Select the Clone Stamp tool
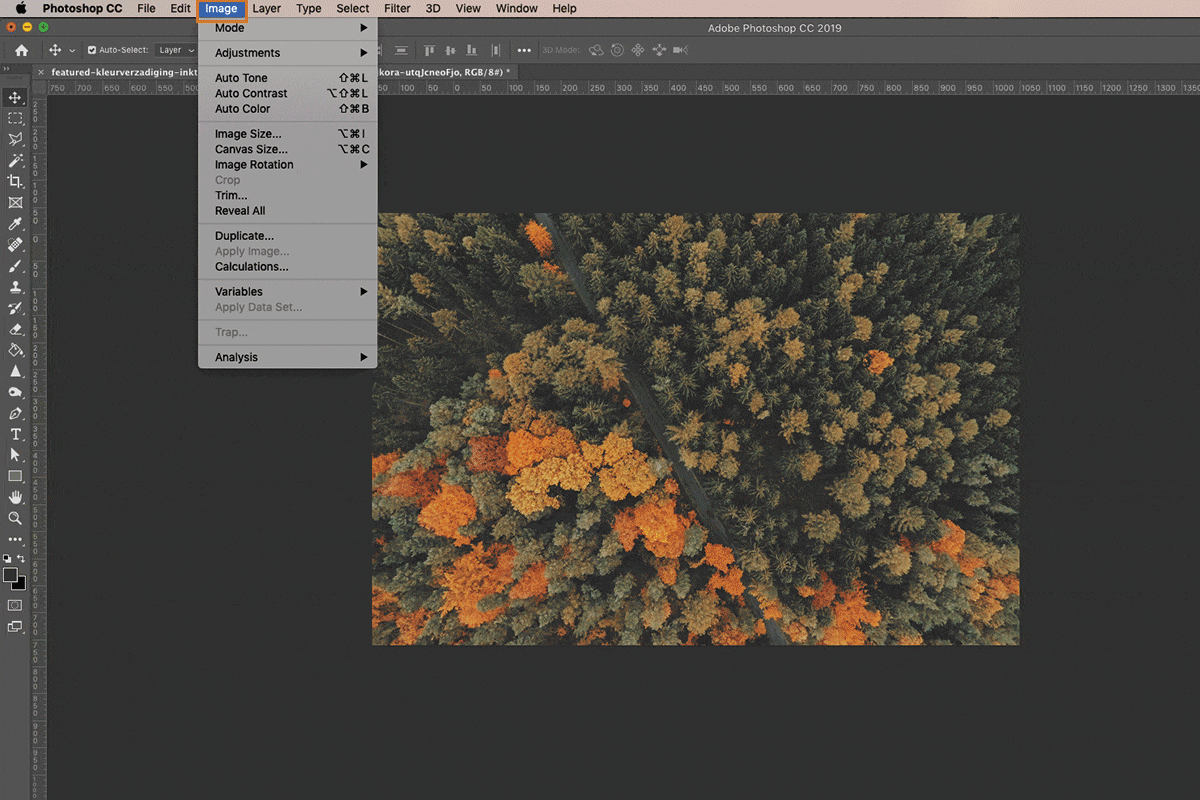This screenshot has width=1200, height=800. (15, 287)
